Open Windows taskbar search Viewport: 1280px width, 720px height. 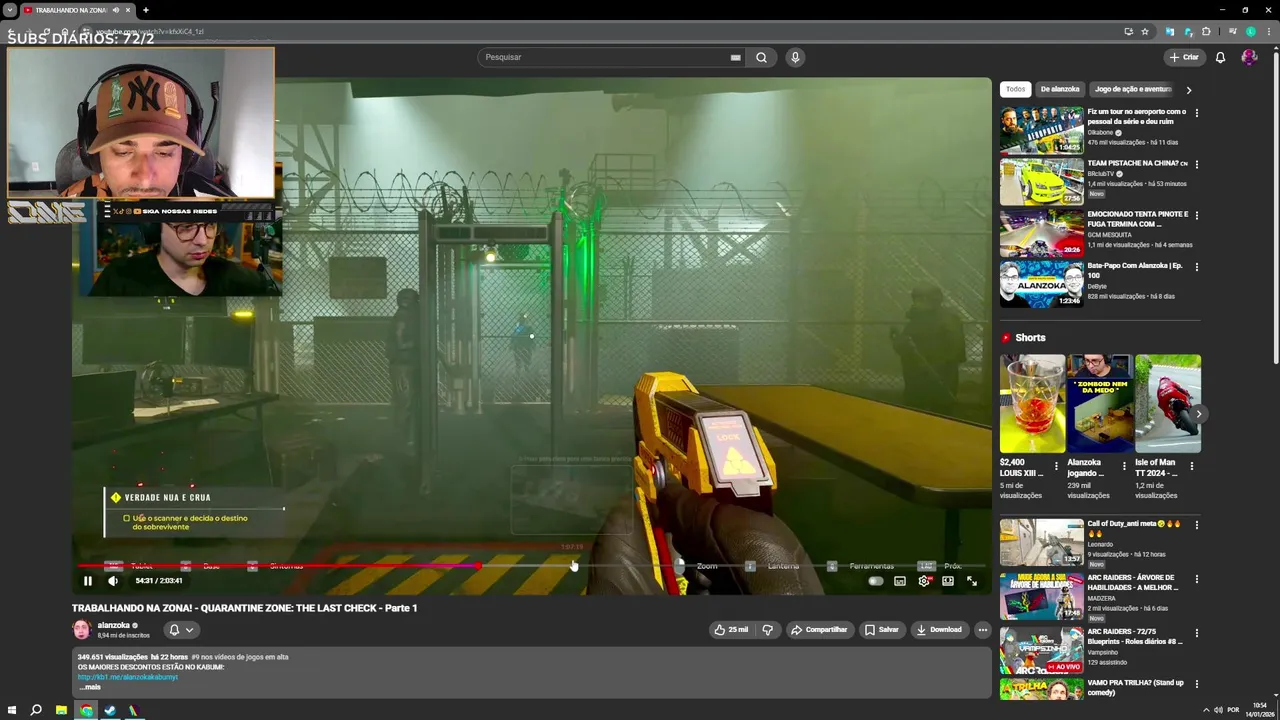click(36, 710)
